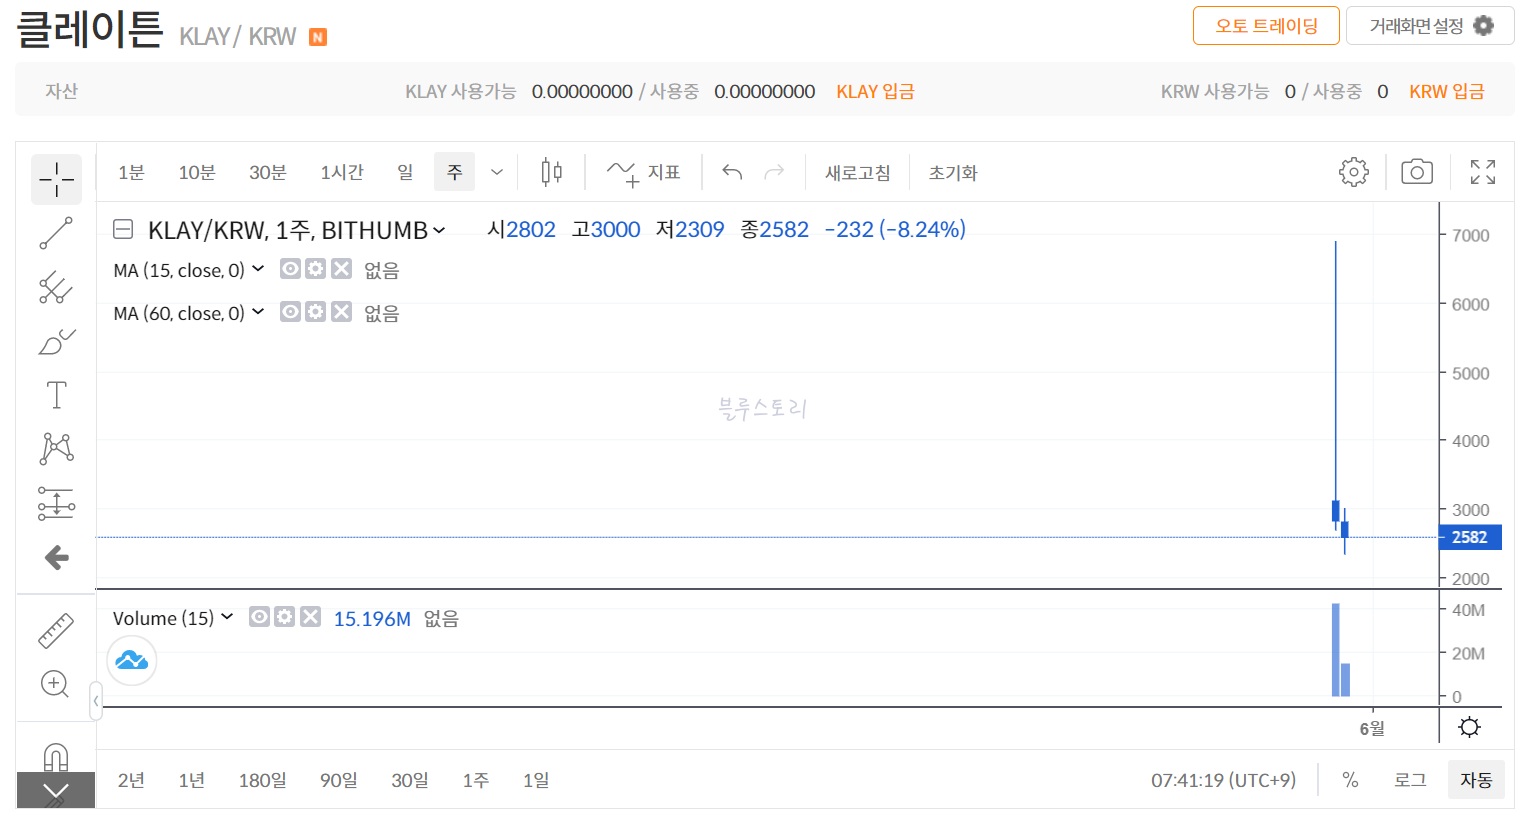The width and height of the screenshot is (1525, 819).
Task: Set chart range to 90일
Action: [x=338, y=780]
